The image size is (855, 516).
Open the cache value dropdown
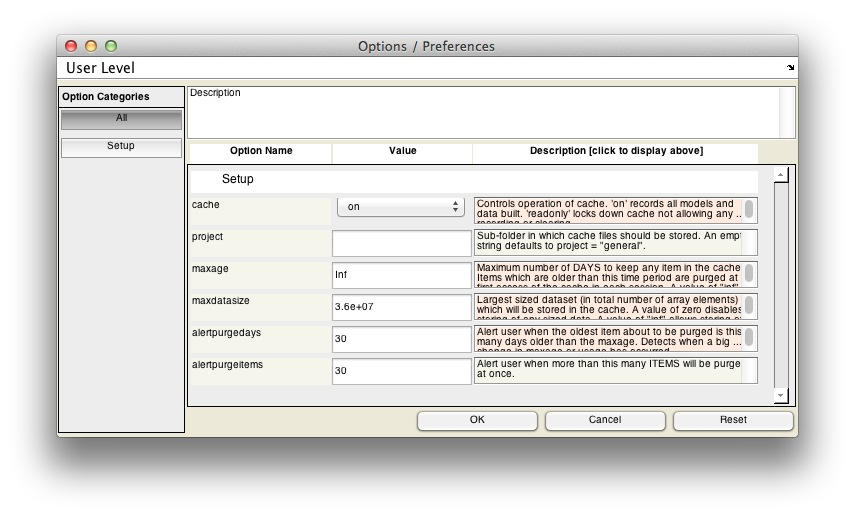click(x=401, y=207)
